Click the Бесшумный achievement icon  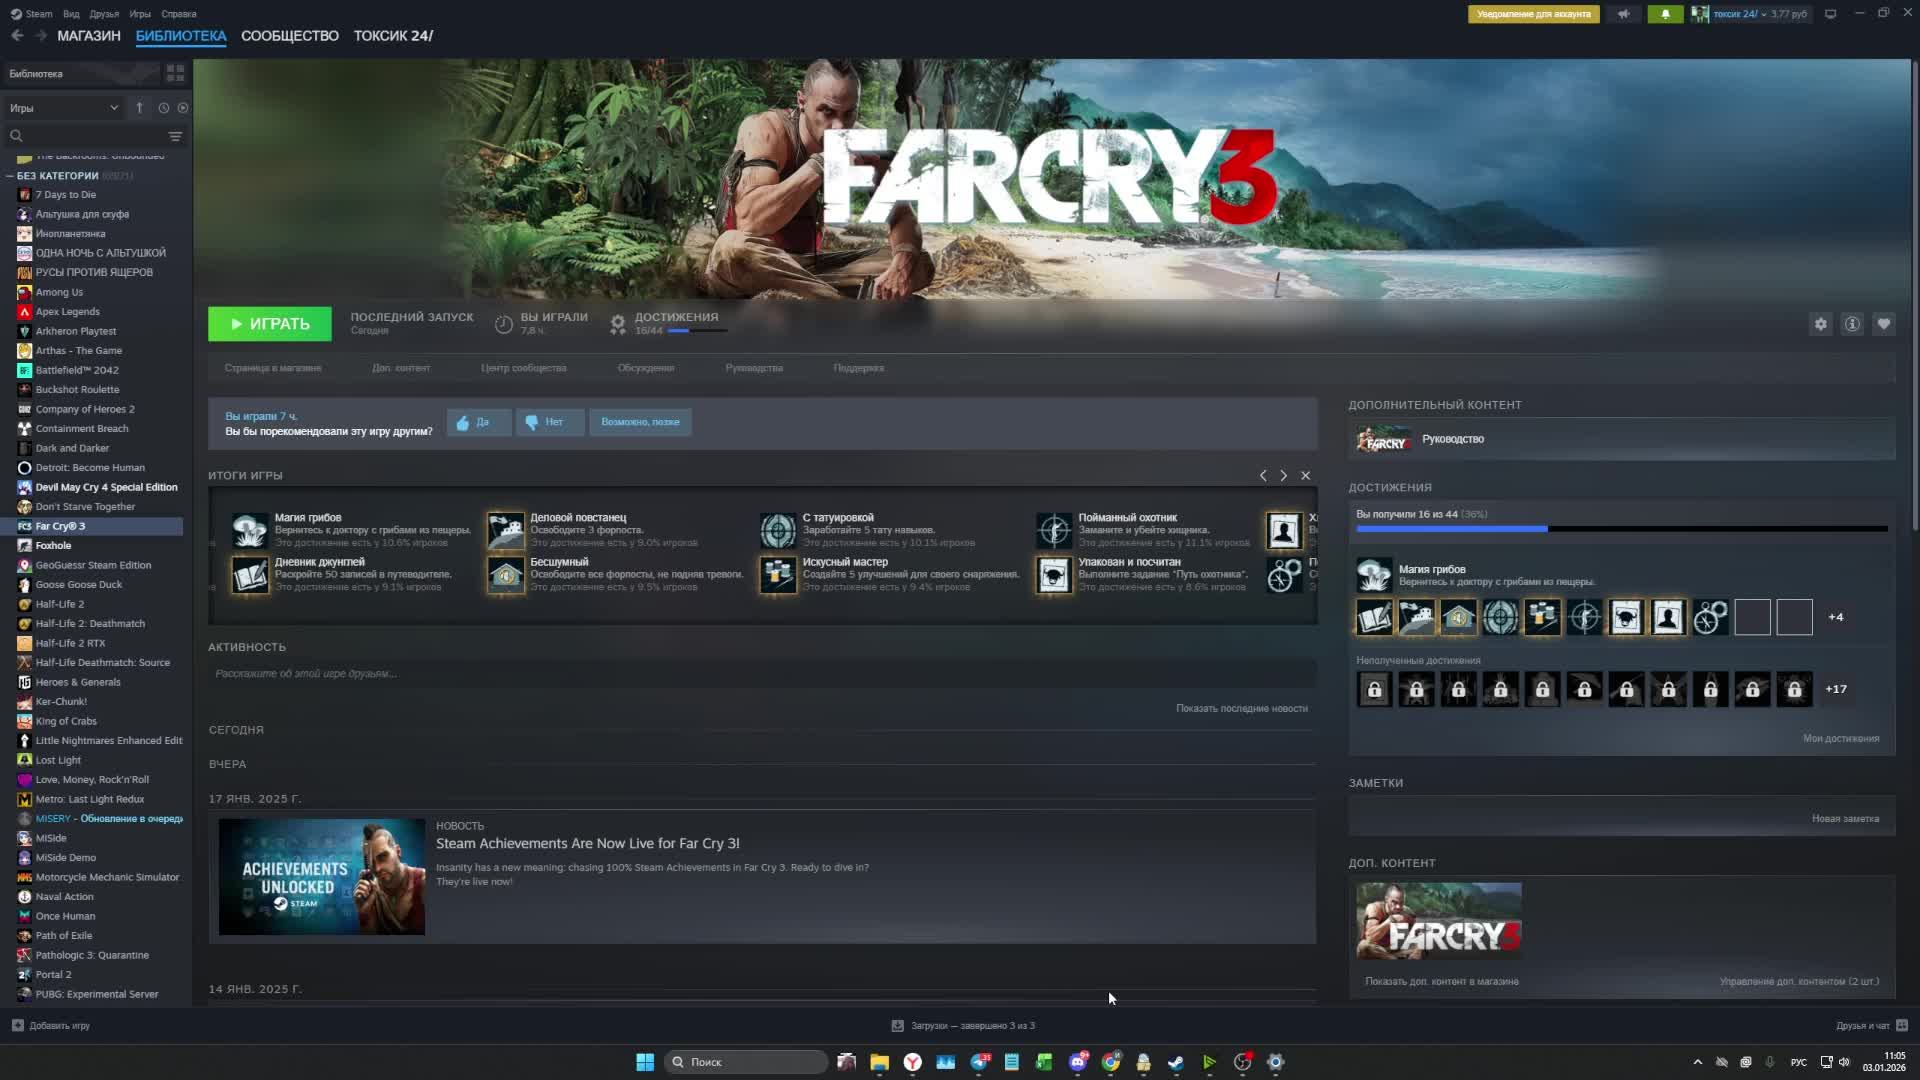[506, 575]
